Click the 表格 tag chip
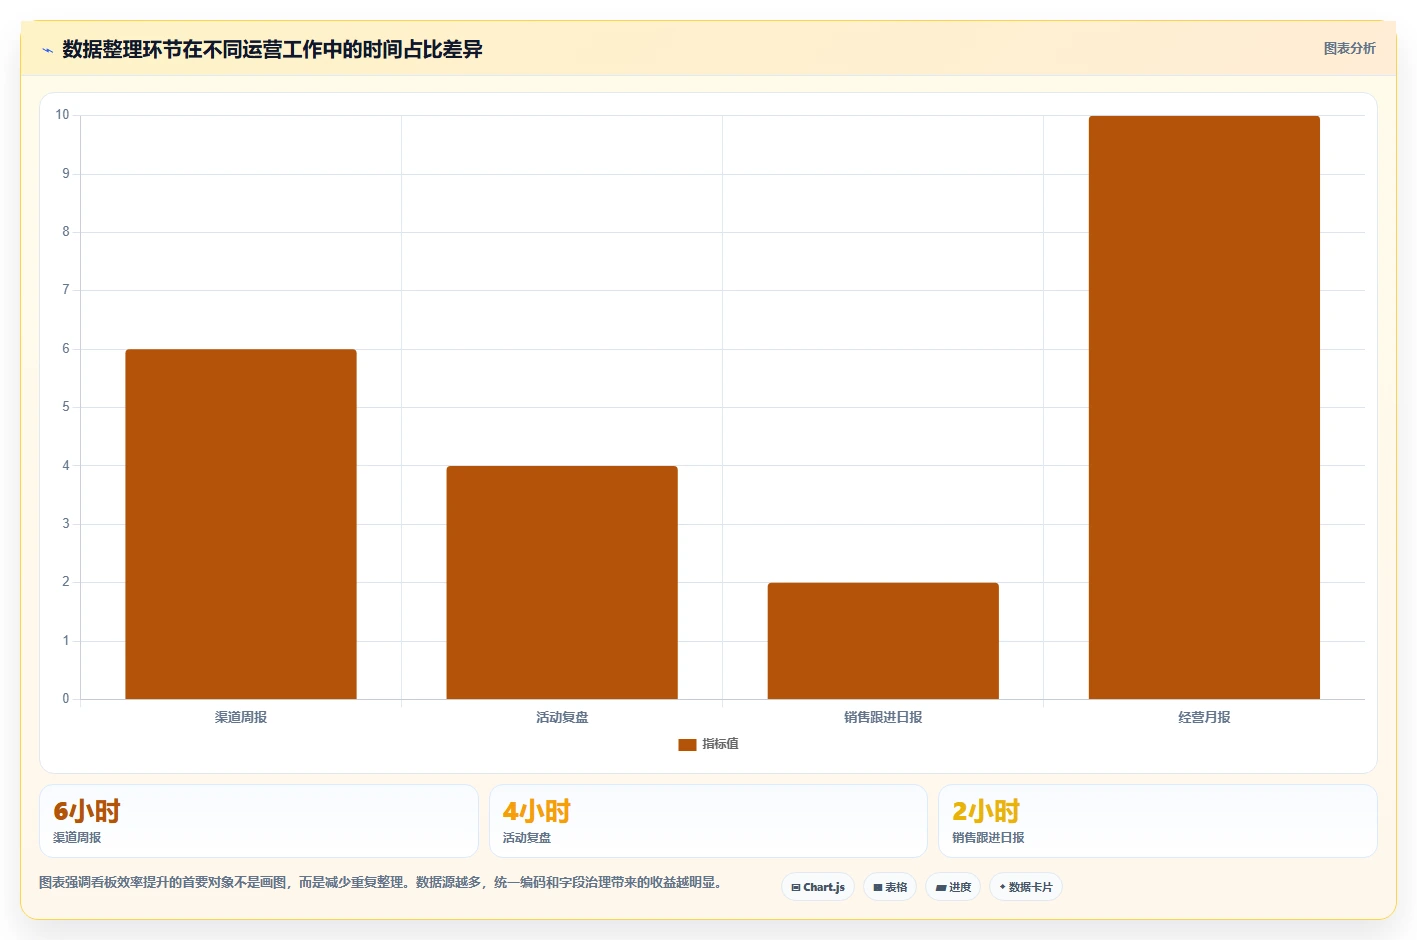 pyautogui.click(x=890, y=887)
